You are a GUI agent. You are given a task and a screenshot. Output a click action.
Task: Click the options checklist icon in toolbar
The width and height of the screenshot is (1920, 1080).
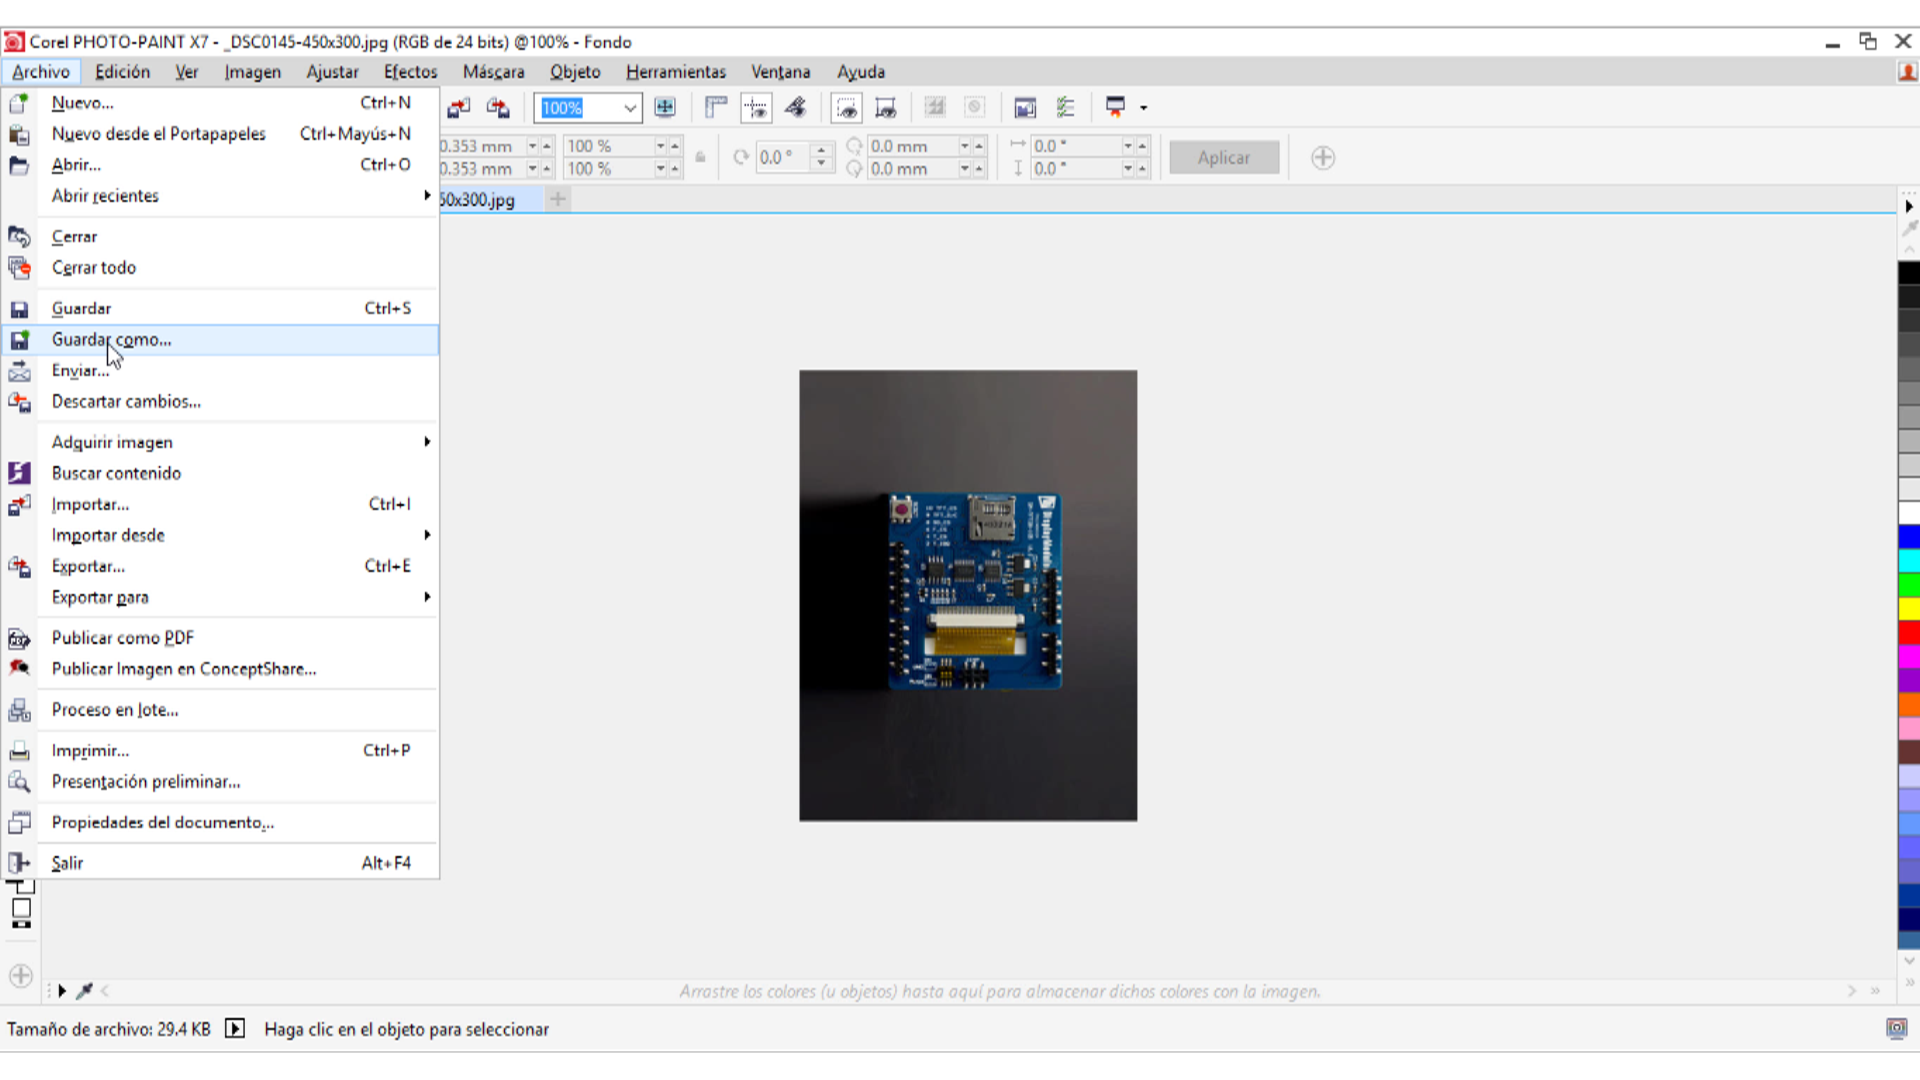[x=1066, y=108]
